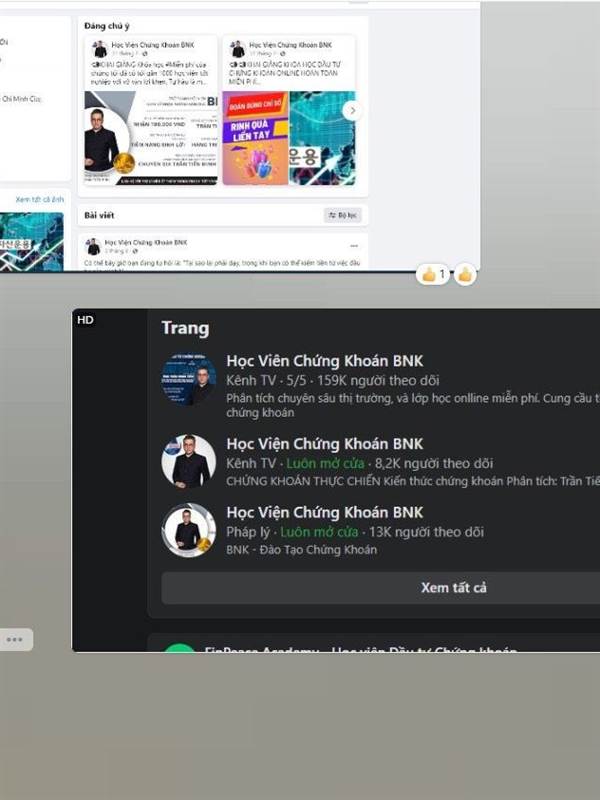The height and width of the screenshot is (800, 600).
Task: Open the page with 13K người theo dõi
Action: point(324,513)
